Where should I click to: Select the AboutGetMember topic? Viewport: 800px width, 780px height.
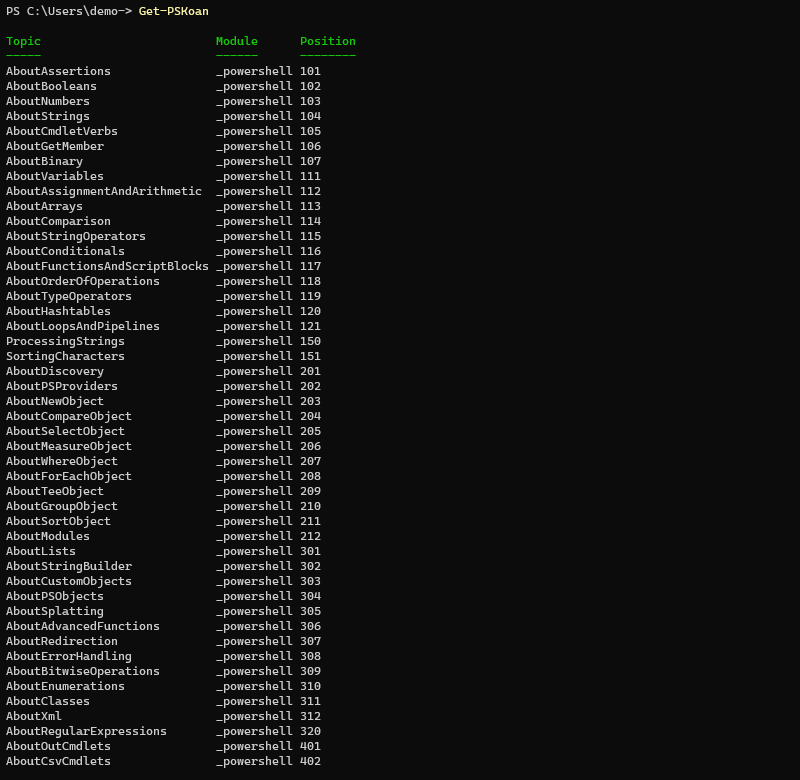point(55,146)
